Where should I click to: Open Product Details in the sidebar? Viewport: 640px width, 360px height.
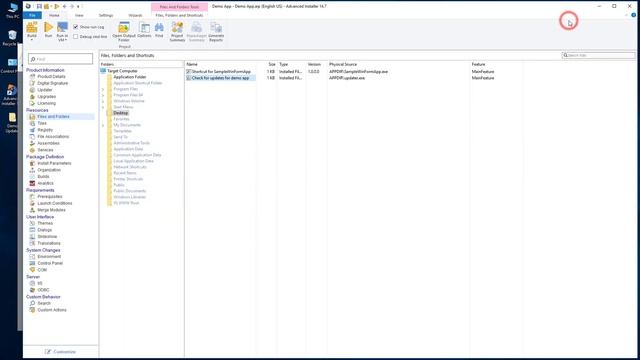click(51, 77)
